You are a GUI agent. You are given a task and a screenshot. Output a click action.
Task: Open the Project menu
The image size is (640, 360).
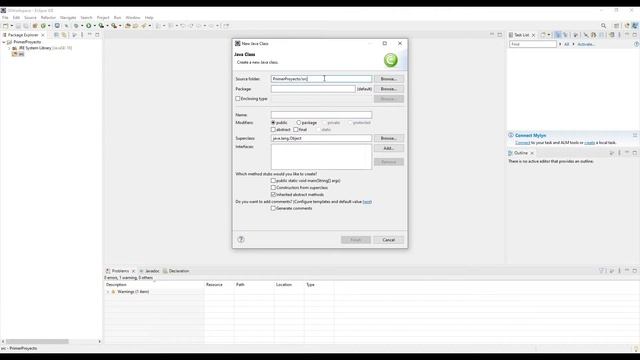pos(103,18)
